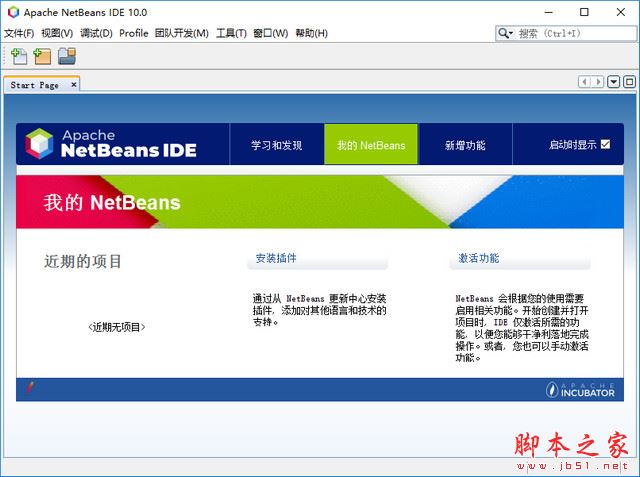Click the NetBeans logo in title bar

(x=13, y=12)
